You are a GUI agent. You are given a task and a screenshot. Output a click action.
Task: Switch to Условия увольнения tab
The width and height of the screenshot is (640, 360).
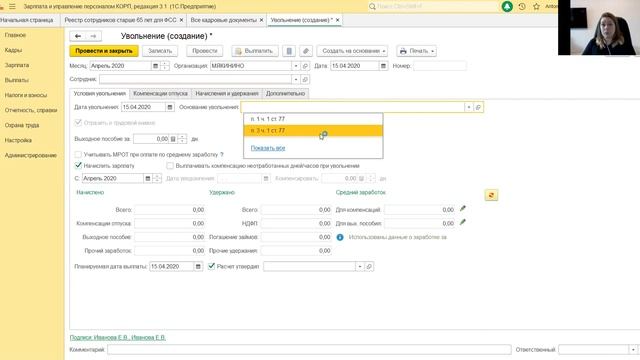click(x=99, y=93)
